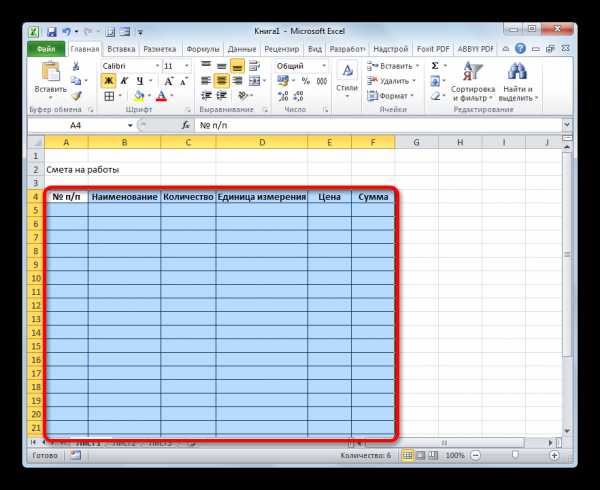The image size is (600, 490).
Task: Click the text Orientation icon
Action: [x=243, y=96]
